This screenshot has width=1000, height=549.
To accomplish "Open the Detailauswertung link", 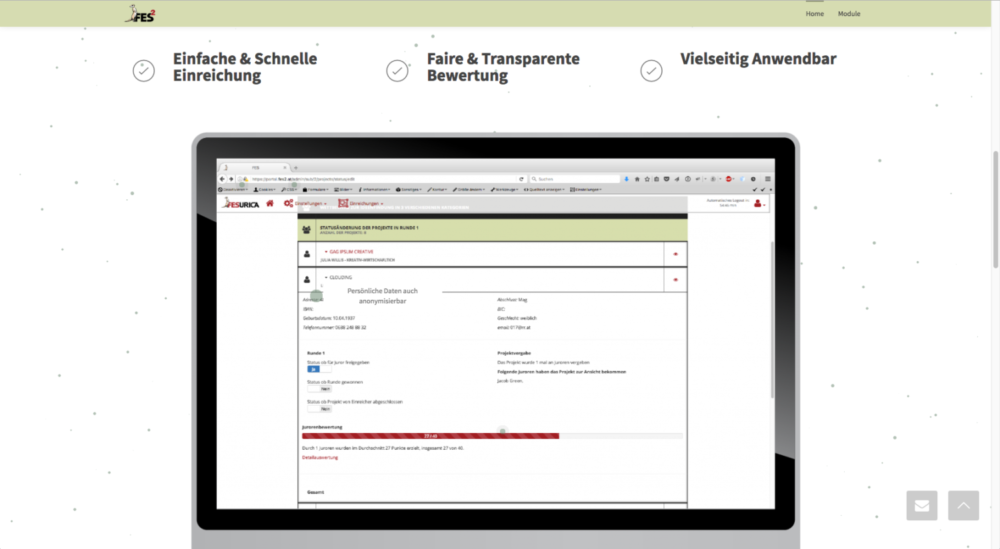I will click(320, 457).
